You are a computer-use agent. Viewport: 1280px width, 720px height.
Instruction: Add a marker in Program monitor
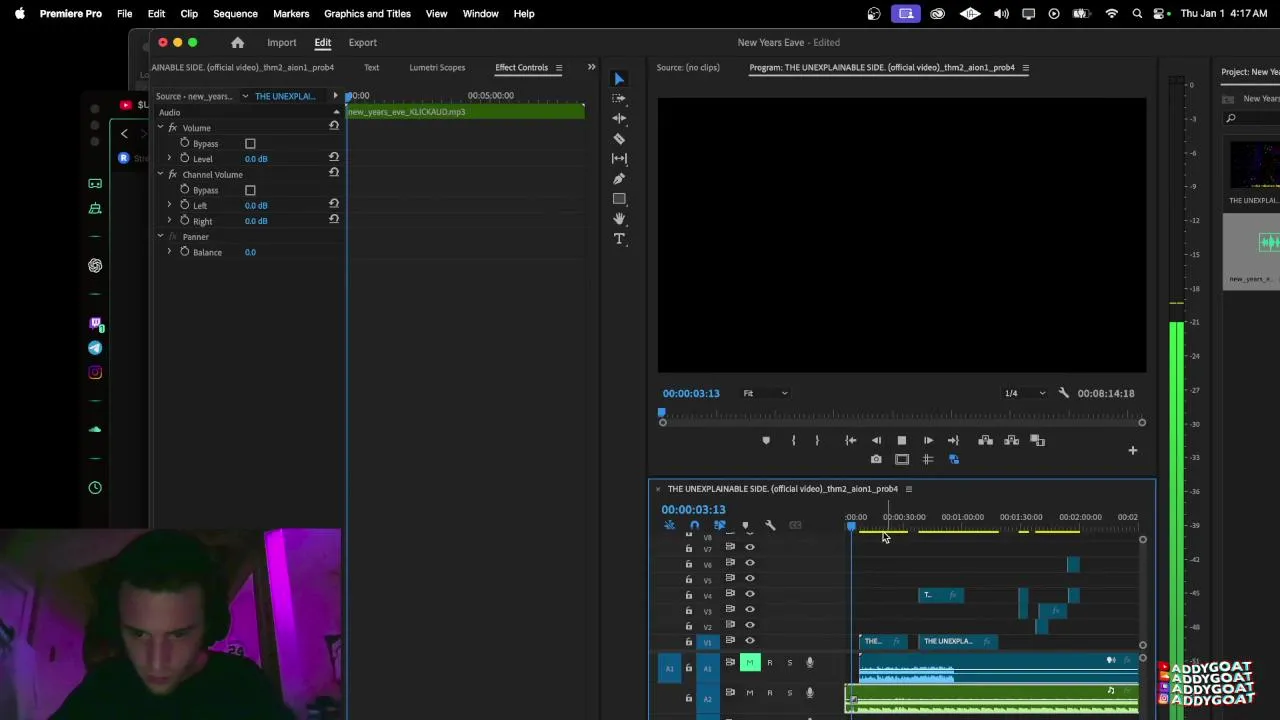tap(766, 440)
